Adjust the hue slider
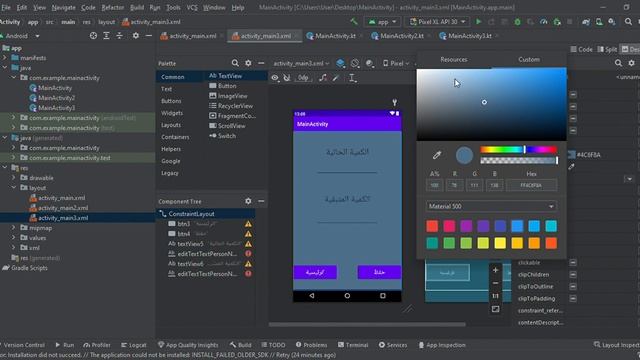This screenshot has height=360, width=640. coord(518,149)
